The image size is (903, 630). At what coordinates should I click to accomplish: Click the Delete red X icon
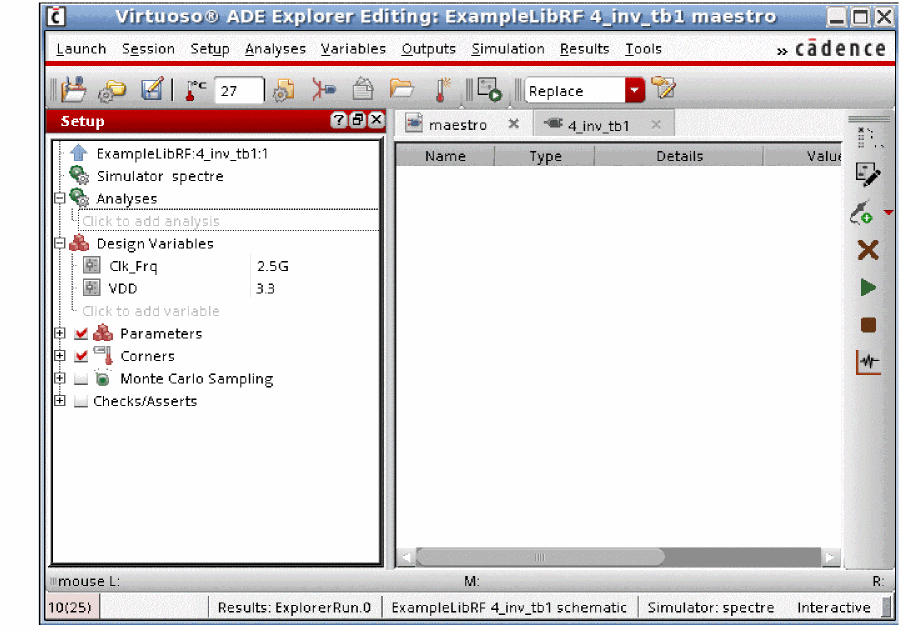pos(868,250)
